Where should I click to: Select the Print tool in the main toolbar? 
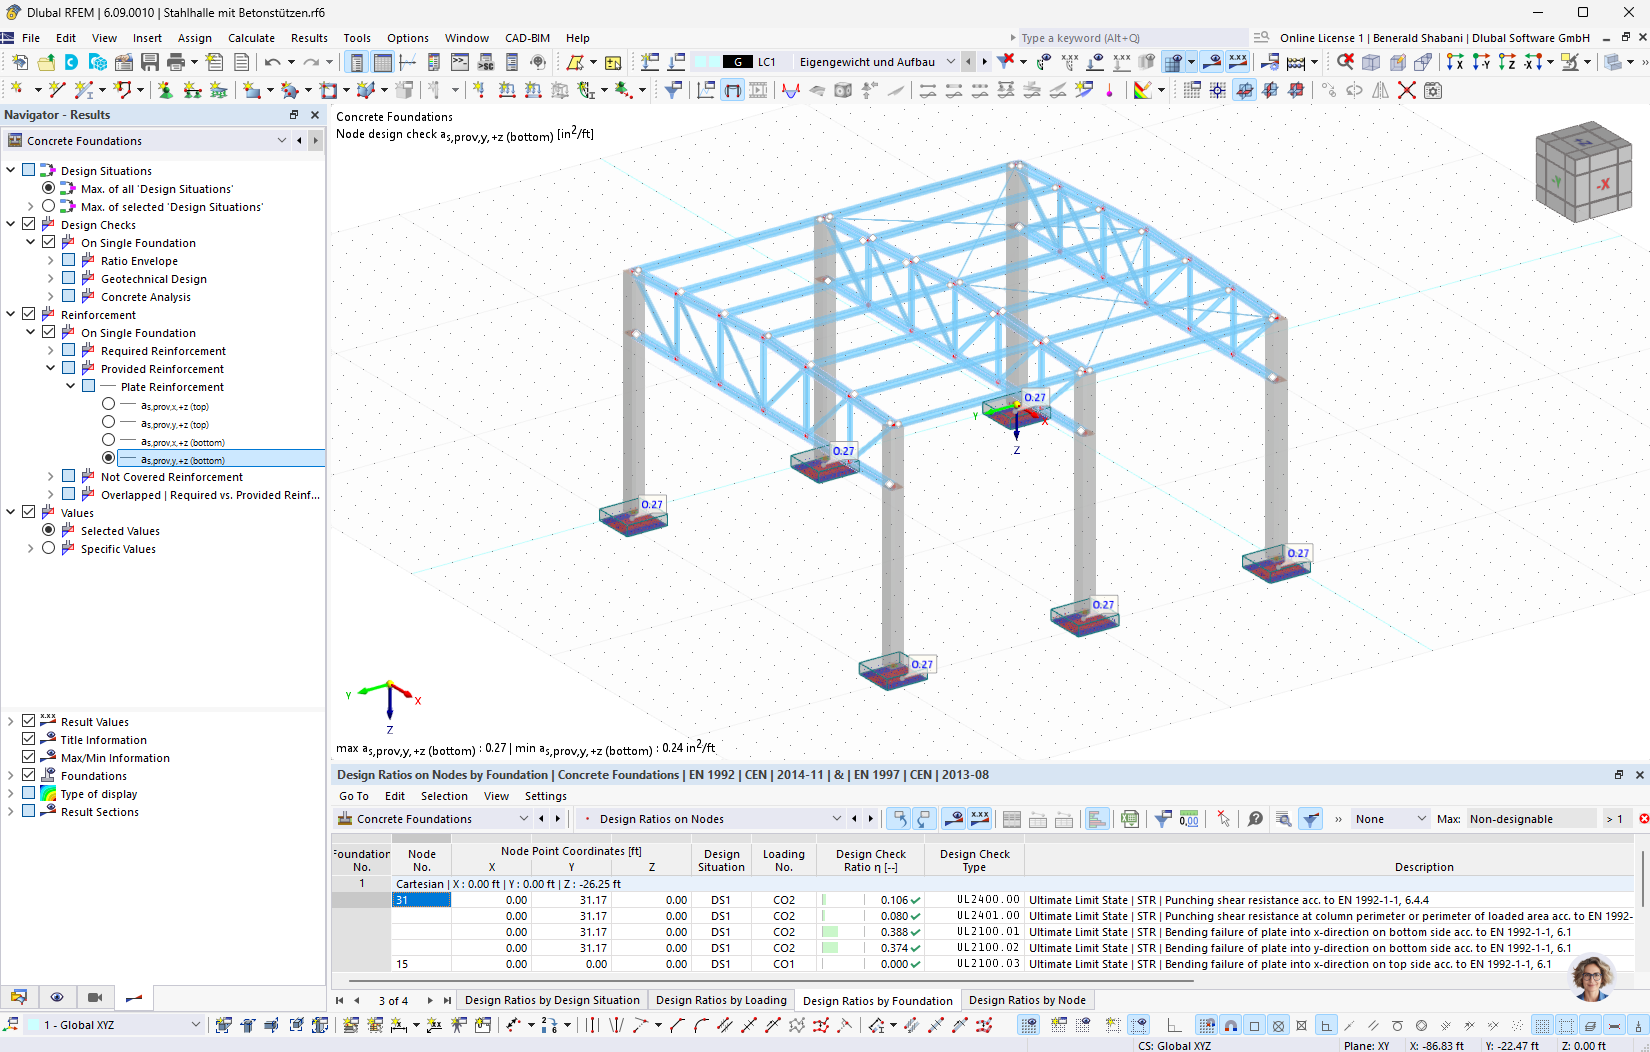pos(178,61)
